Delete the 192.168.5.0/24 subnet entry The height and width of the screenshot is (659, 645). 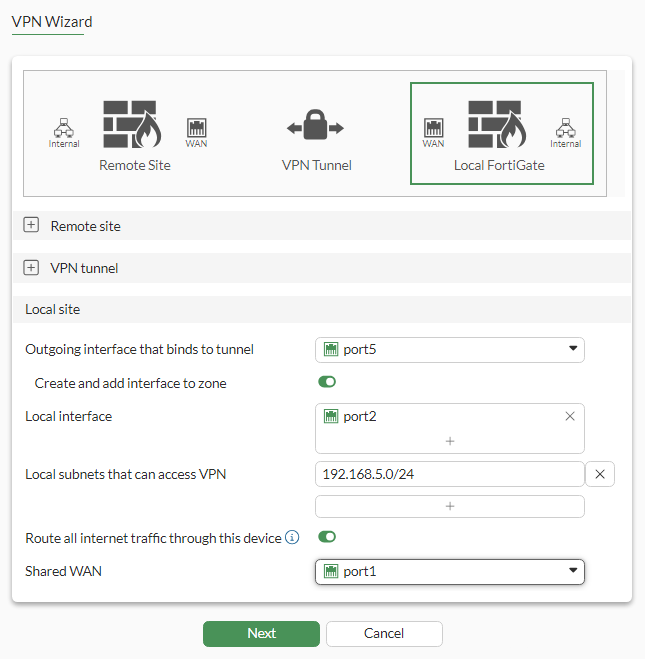tap(600, 474)
